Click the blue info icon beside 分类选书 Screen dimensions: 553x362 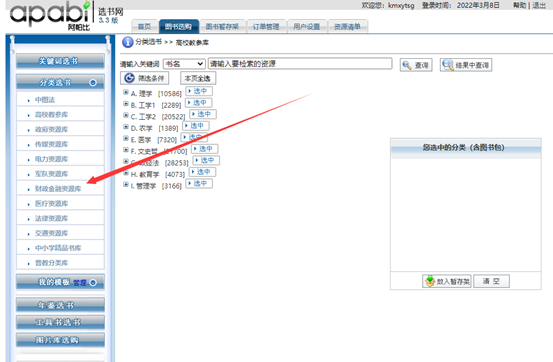[x=127, y=42]
